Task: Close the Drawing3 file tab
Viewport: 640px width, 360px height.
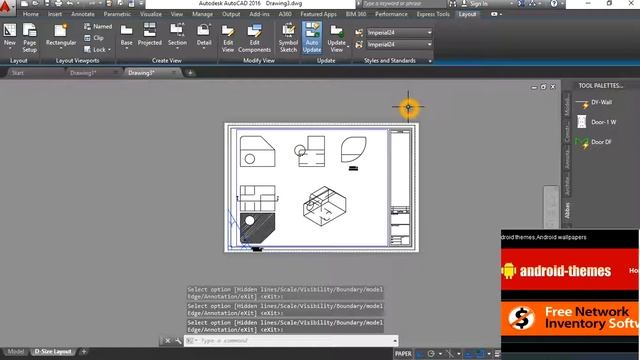Action: coord(174,73)
